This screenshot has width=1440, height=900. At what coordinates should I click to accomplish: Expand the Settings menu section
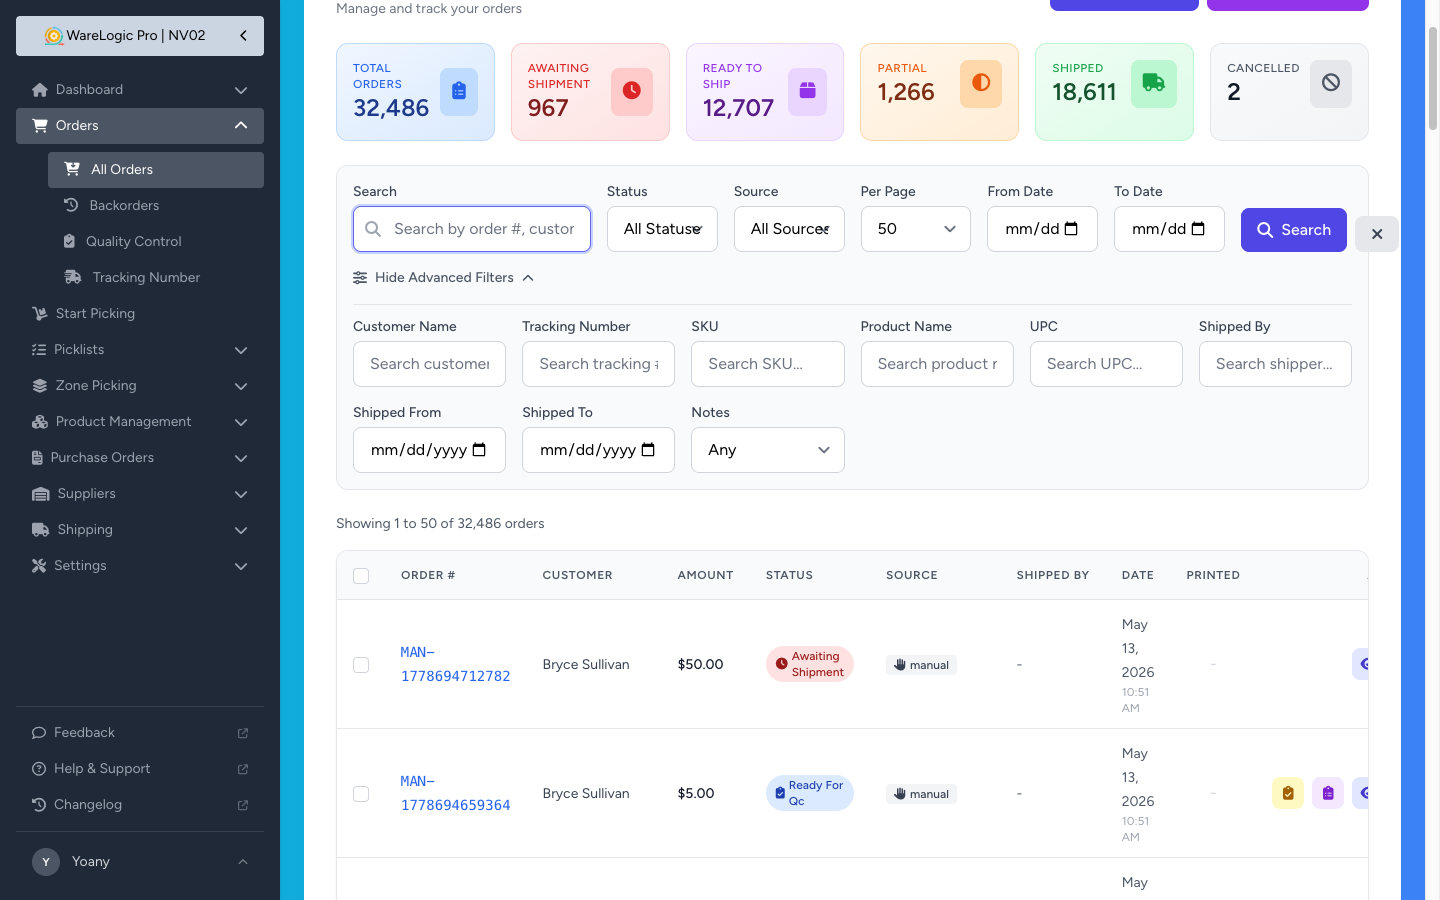(140, 566)
